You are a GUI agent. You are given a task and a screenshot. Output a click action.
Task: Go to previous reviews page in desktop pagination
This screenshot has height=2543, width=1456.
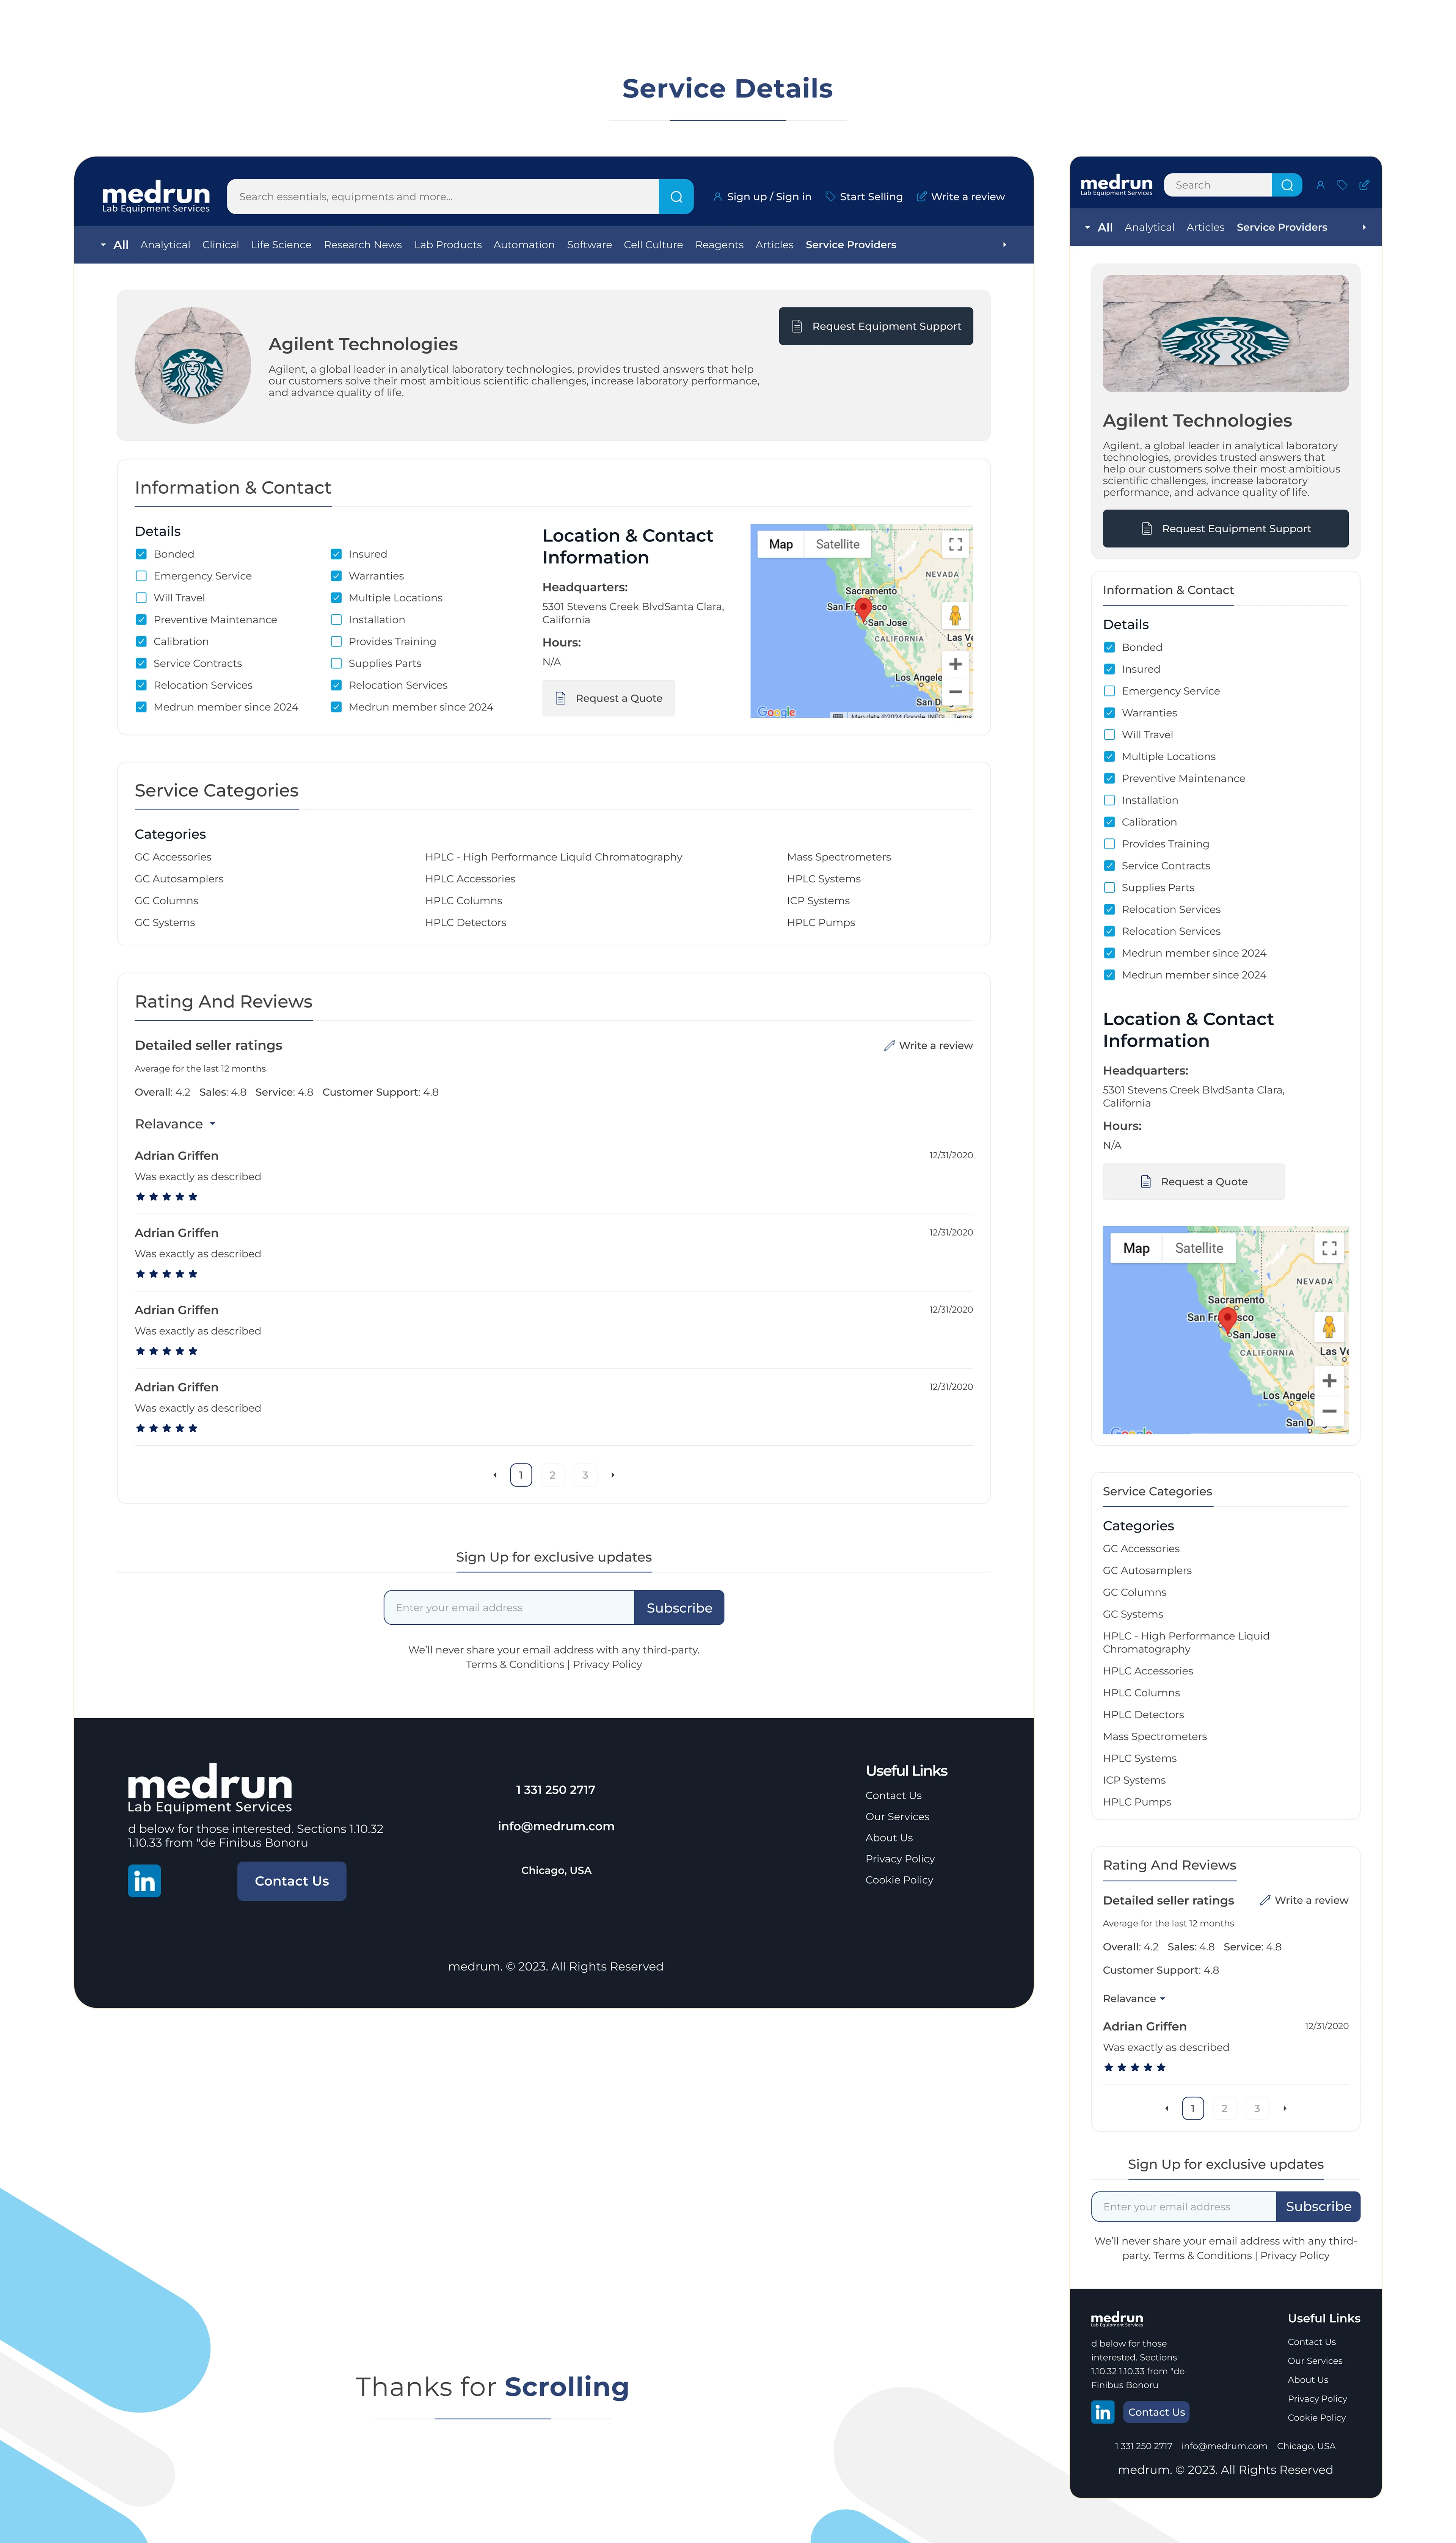click(494, 1475)
